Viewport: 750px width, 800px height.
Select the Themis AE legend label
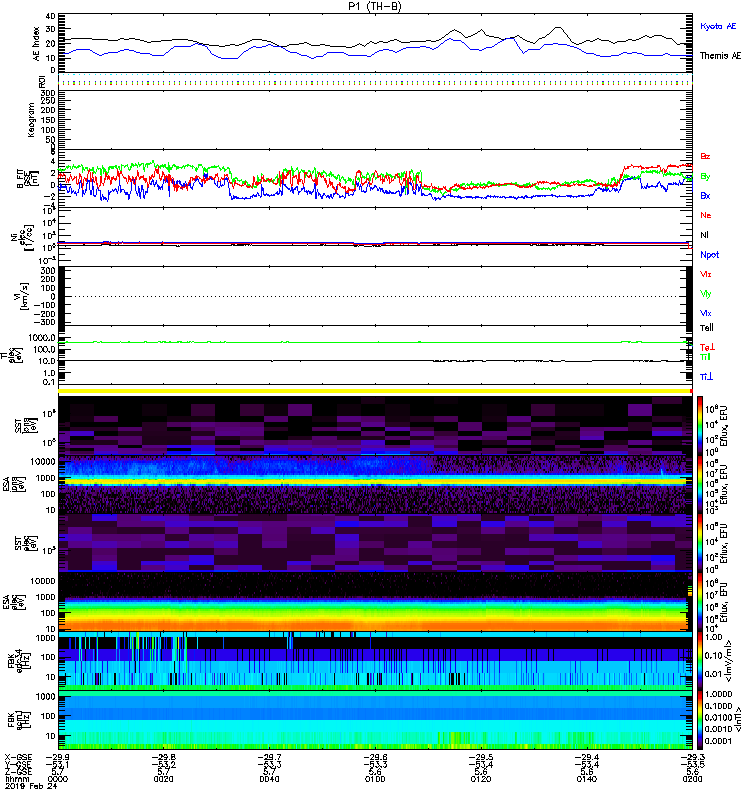[x=720, y=56]
